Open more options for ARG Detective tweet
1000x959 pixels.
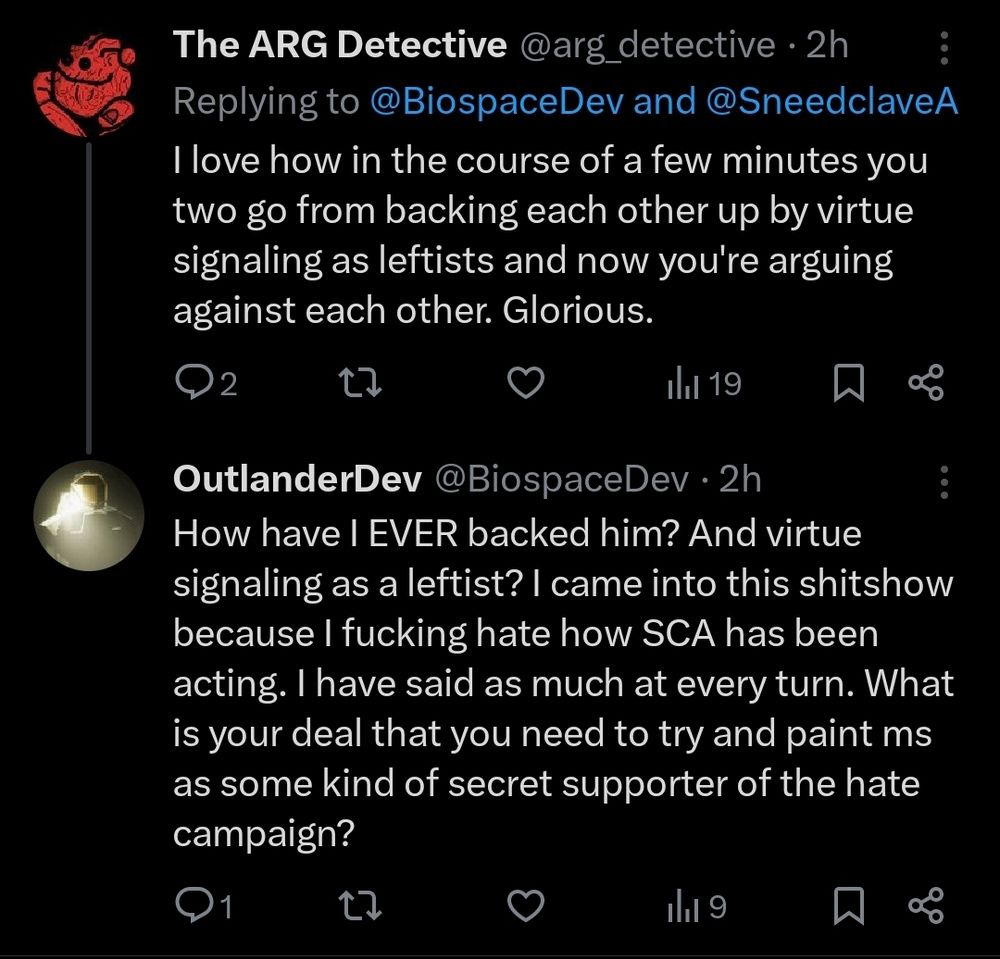tap(945, 47)
